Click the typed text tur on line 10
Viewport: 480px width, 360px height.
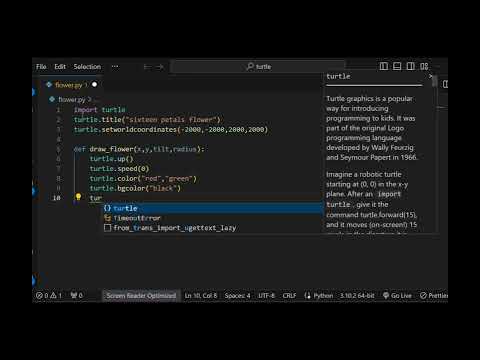coord(96,198)
